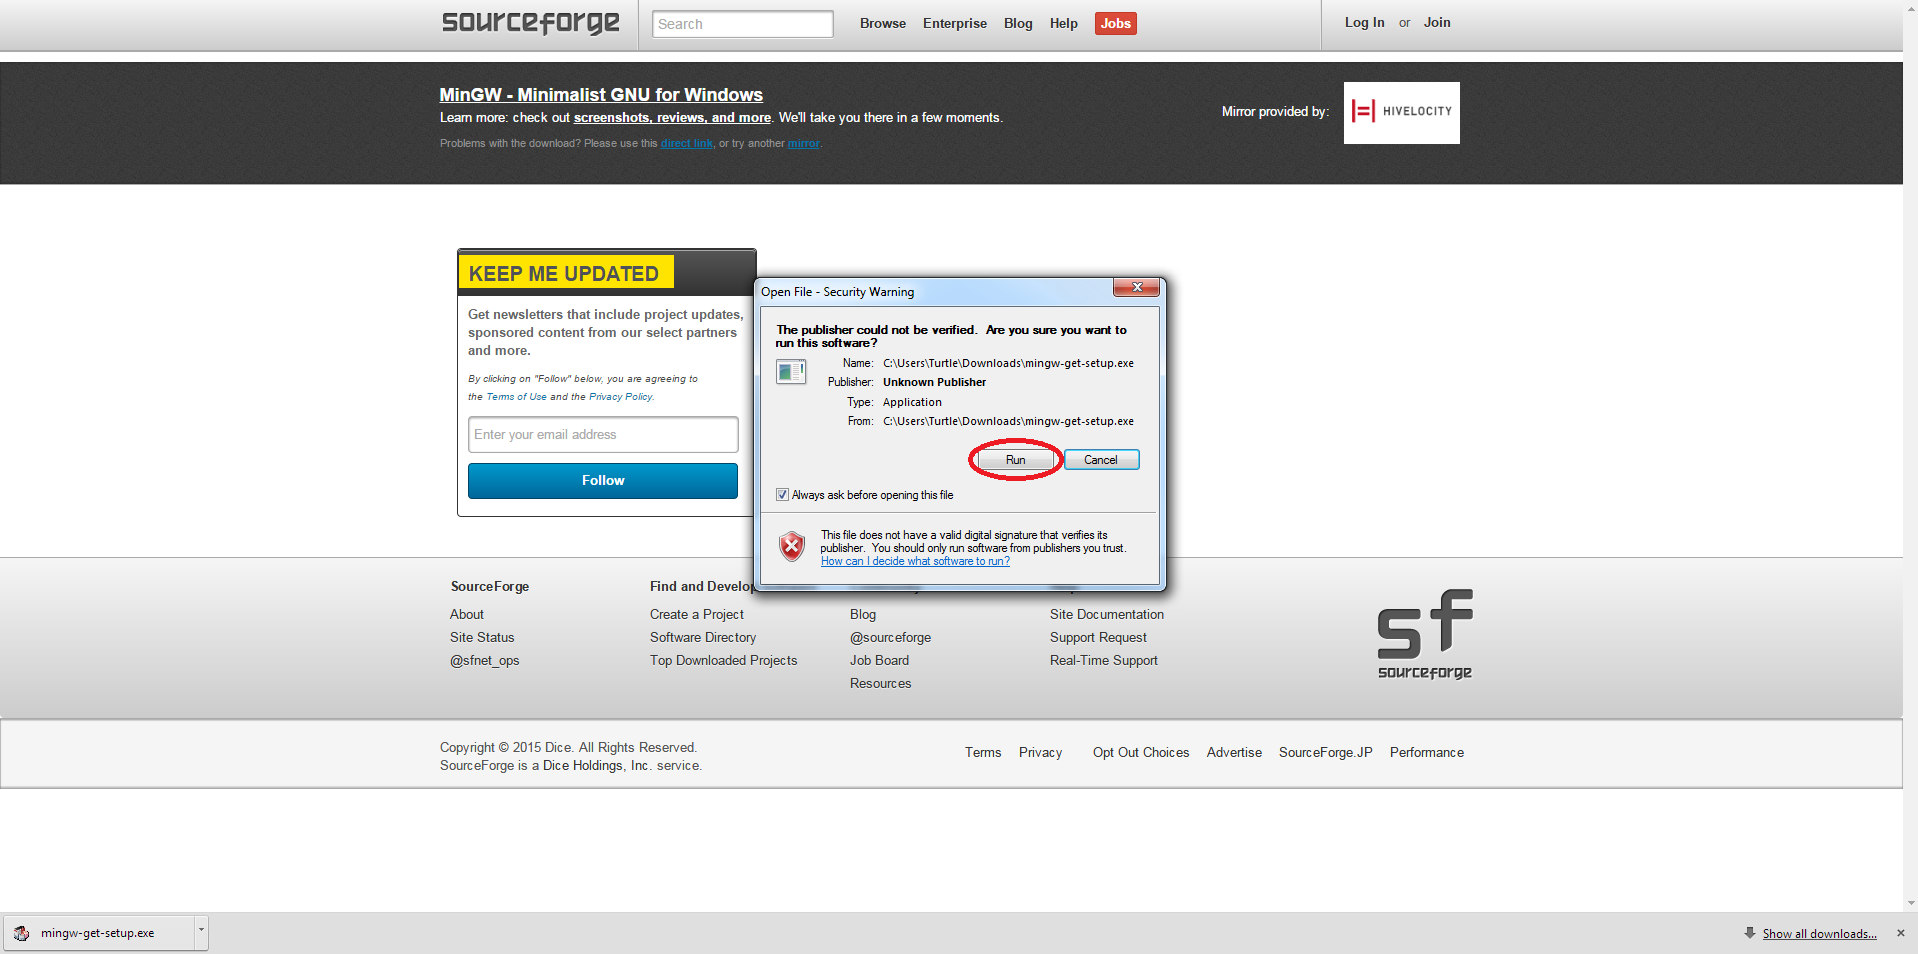
Task: Open the Browse menu
Action: pos(883,23)
